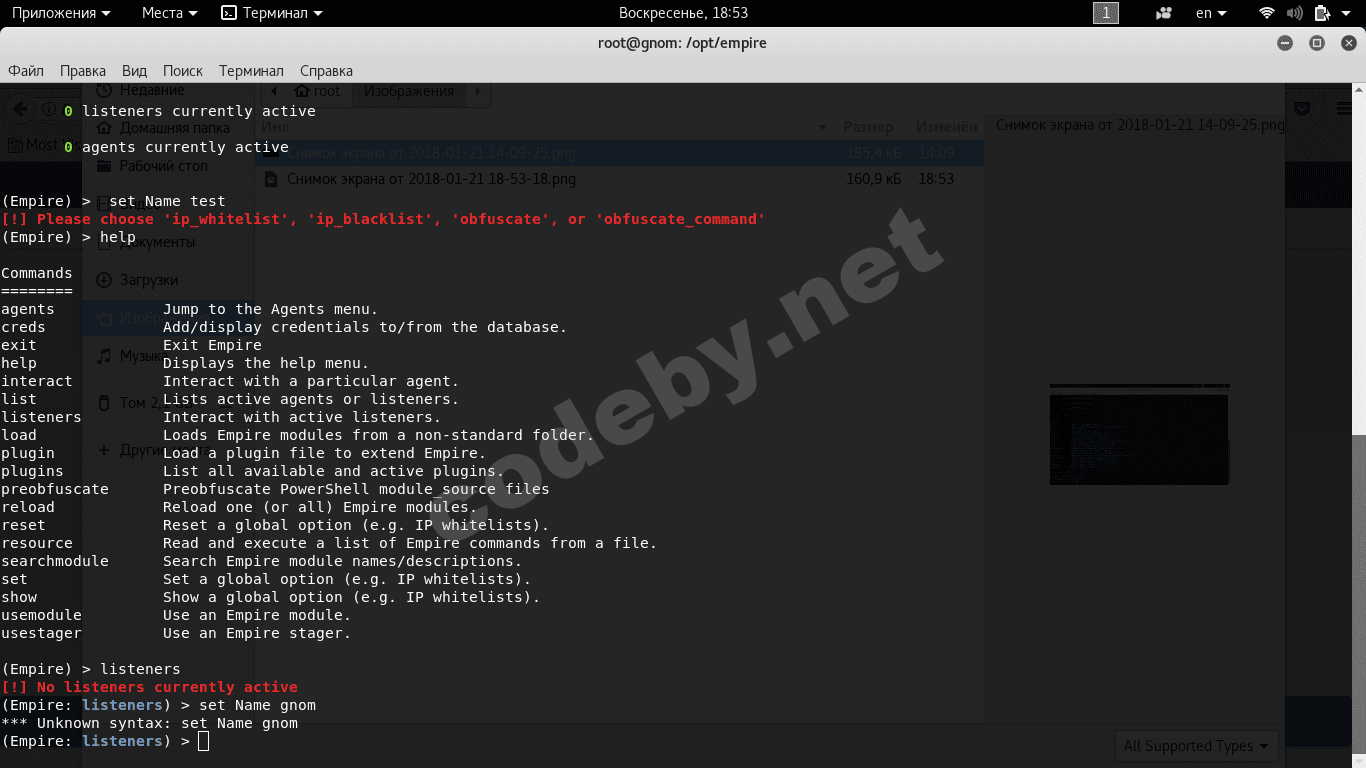Open the Места menu in top bar
1366x768 pixels.
[169, 13]
